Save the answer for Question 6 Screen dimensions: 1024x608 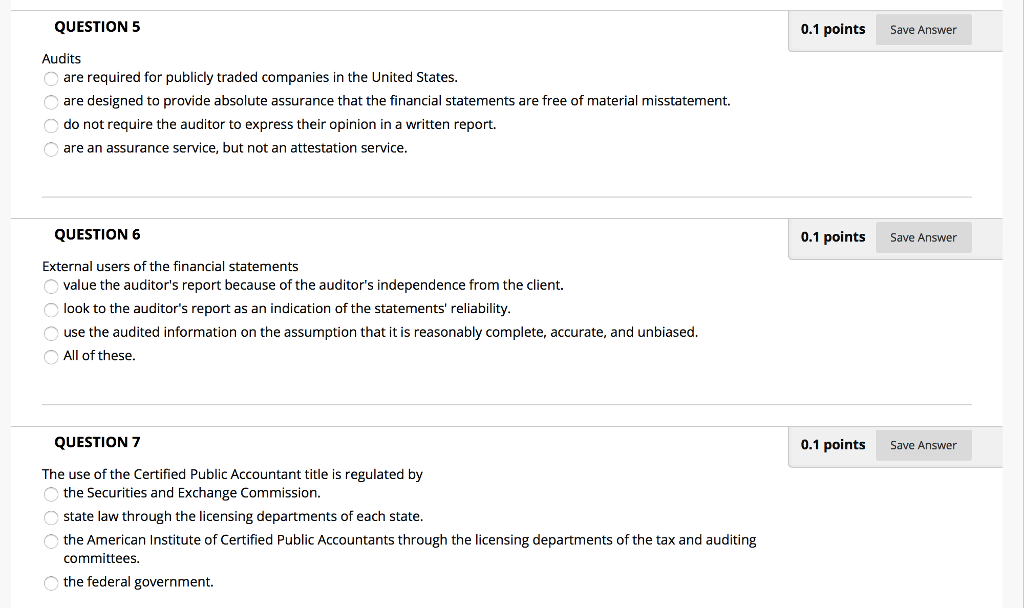[922, 237]
